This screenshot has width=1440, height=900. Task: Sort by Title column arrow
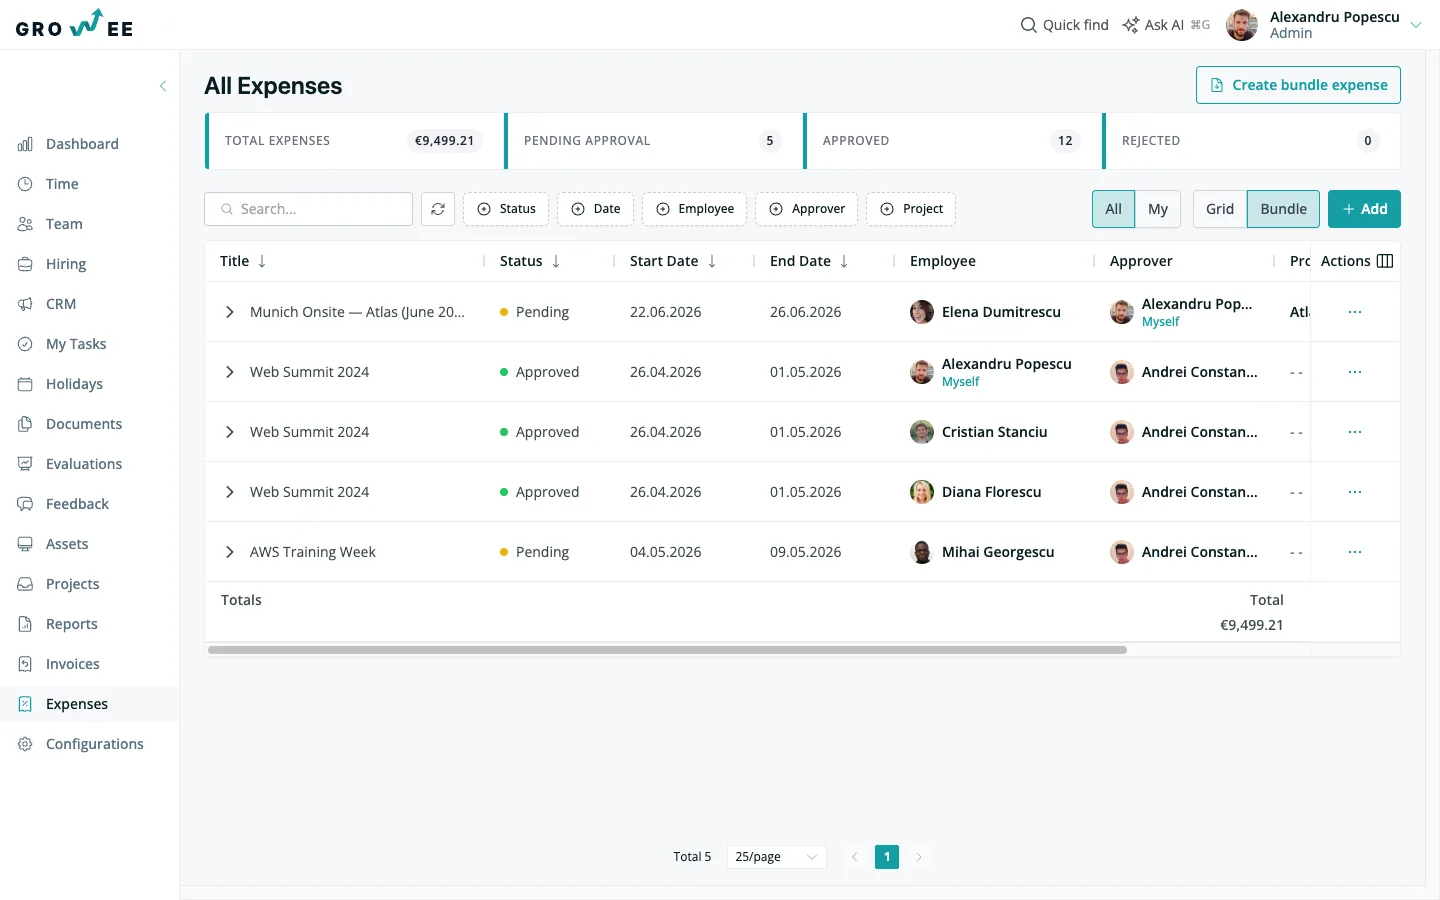click(x=262, y=261)
